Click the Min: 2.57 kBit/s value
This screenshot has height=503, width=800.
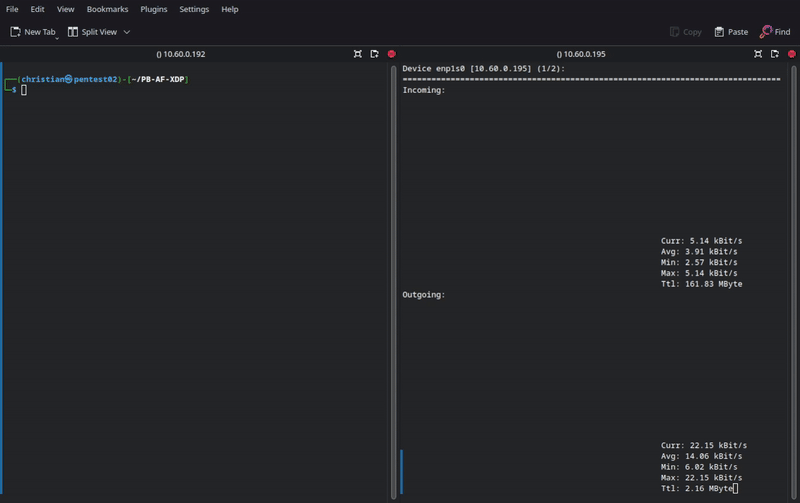(x=699, y=262)
